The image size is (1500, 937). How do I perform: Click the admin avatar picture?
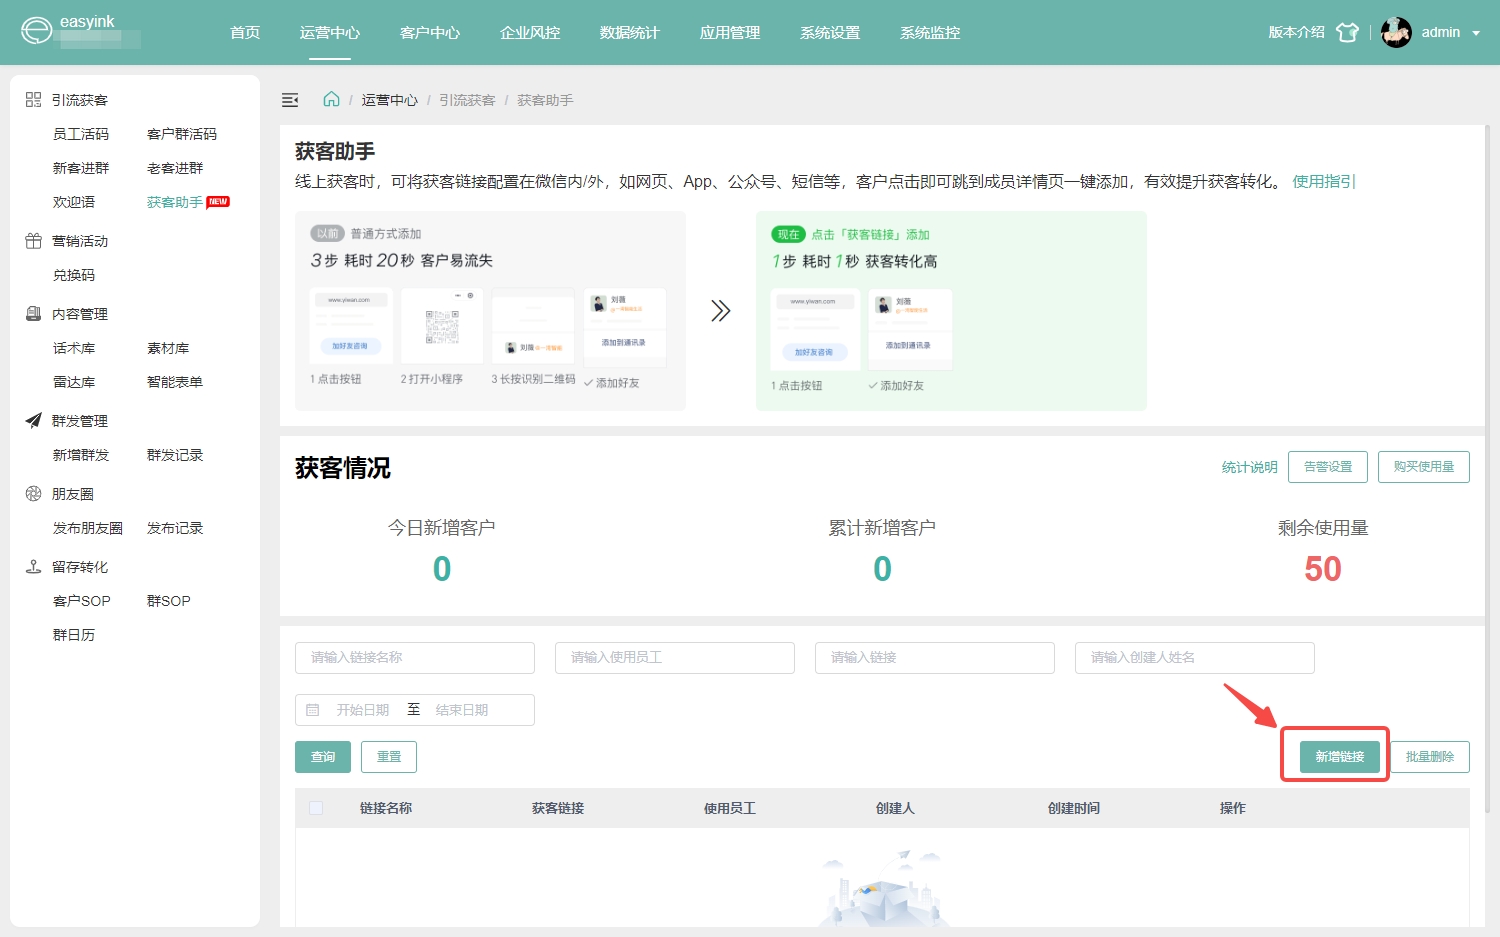click(1396, 32)
